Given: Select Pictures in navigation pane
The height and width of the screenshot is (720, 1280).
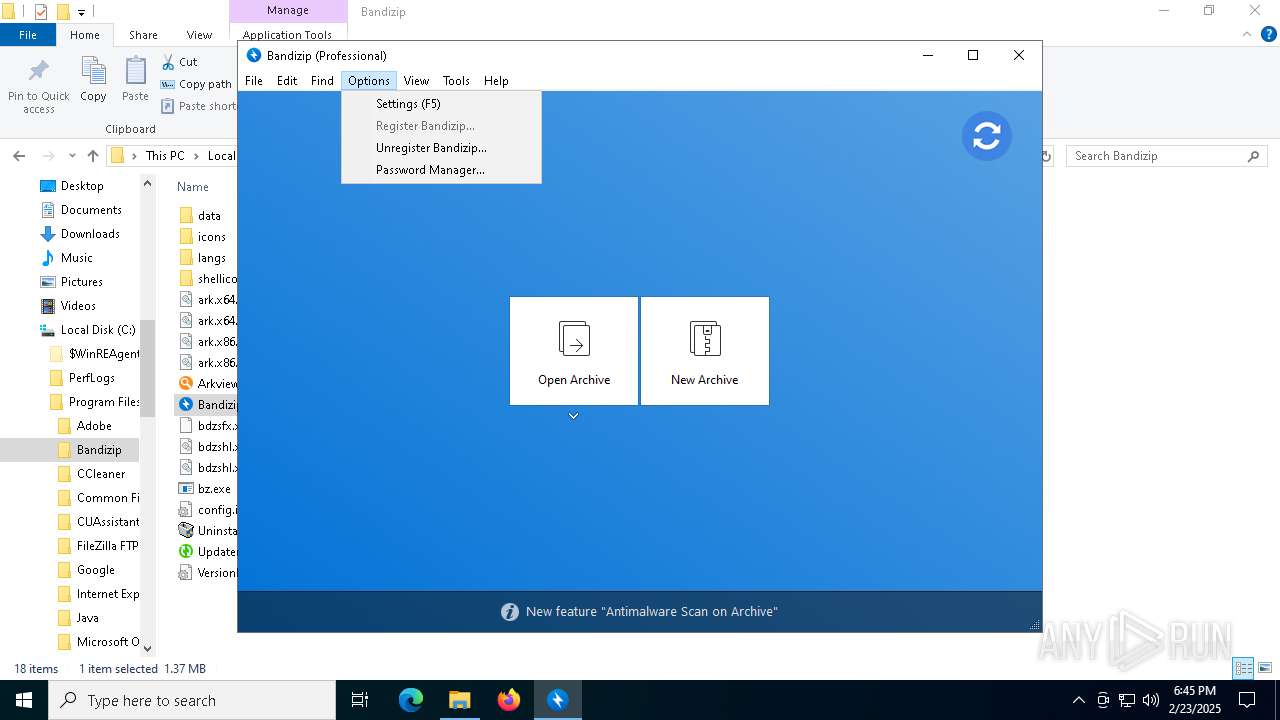Looking at the screenshot, I should 81,282.
